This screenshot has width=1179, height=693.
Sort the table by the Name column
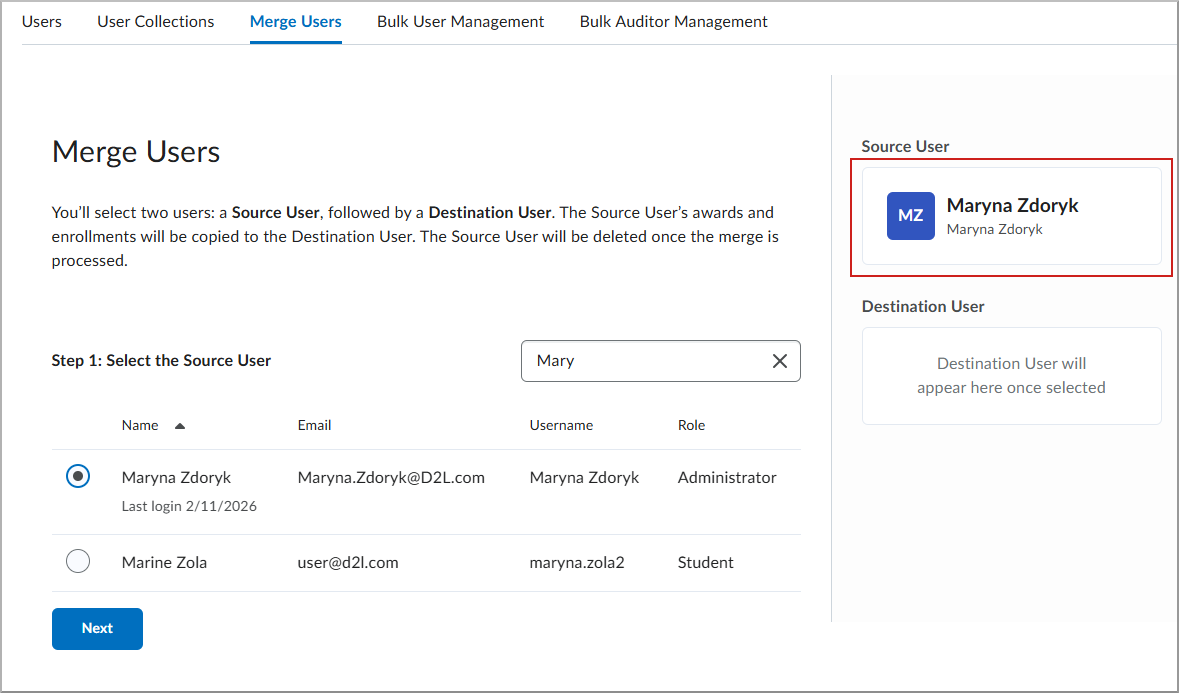(140, 425)
